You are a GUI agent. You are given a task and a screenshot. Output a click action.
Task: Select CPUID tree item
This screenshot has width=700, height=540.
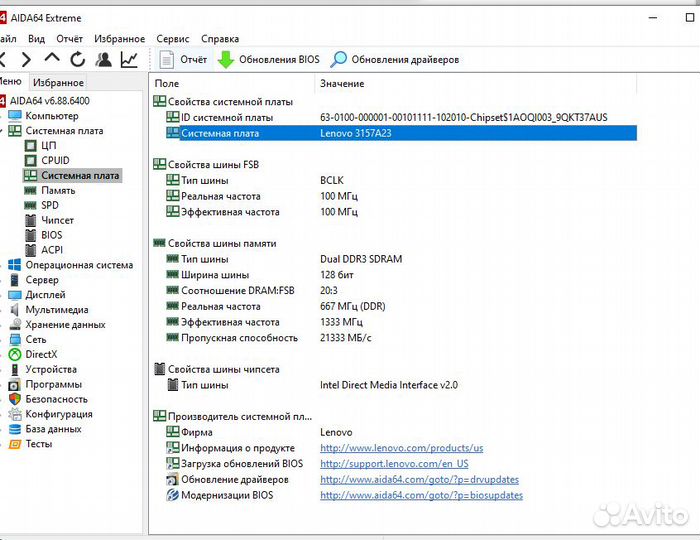[x=55, y=161]
